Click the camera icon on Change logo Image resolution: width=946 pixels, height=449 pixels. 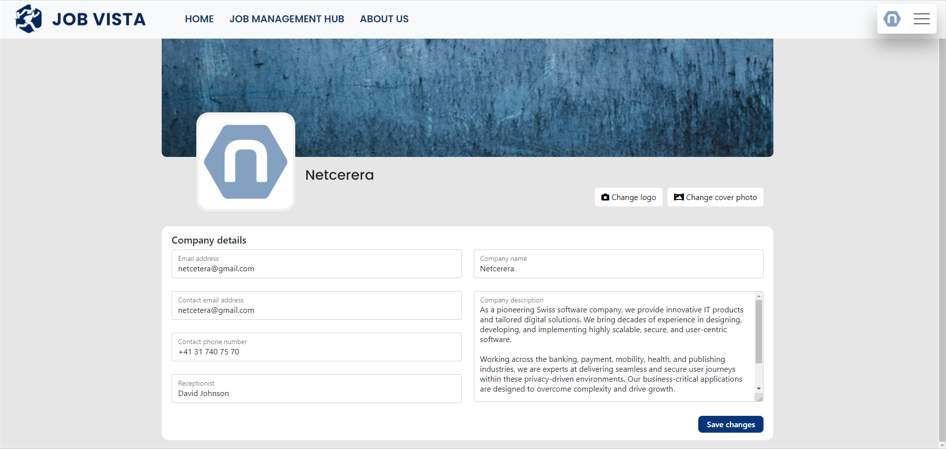pos(605,197)
